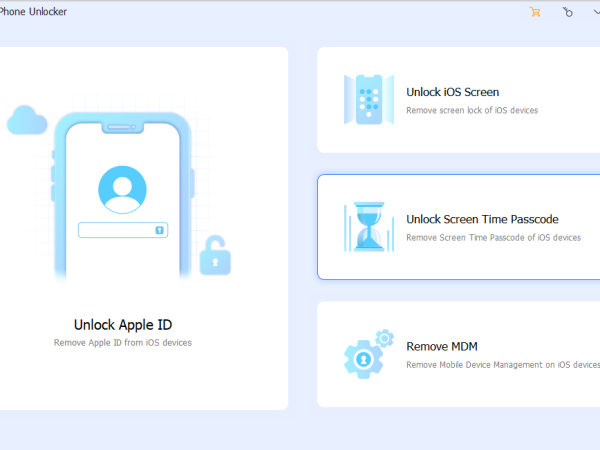Select the Unlock Screen Time Passcode card
Viewport: 600px width, 450px height.
tap(458, 227)
